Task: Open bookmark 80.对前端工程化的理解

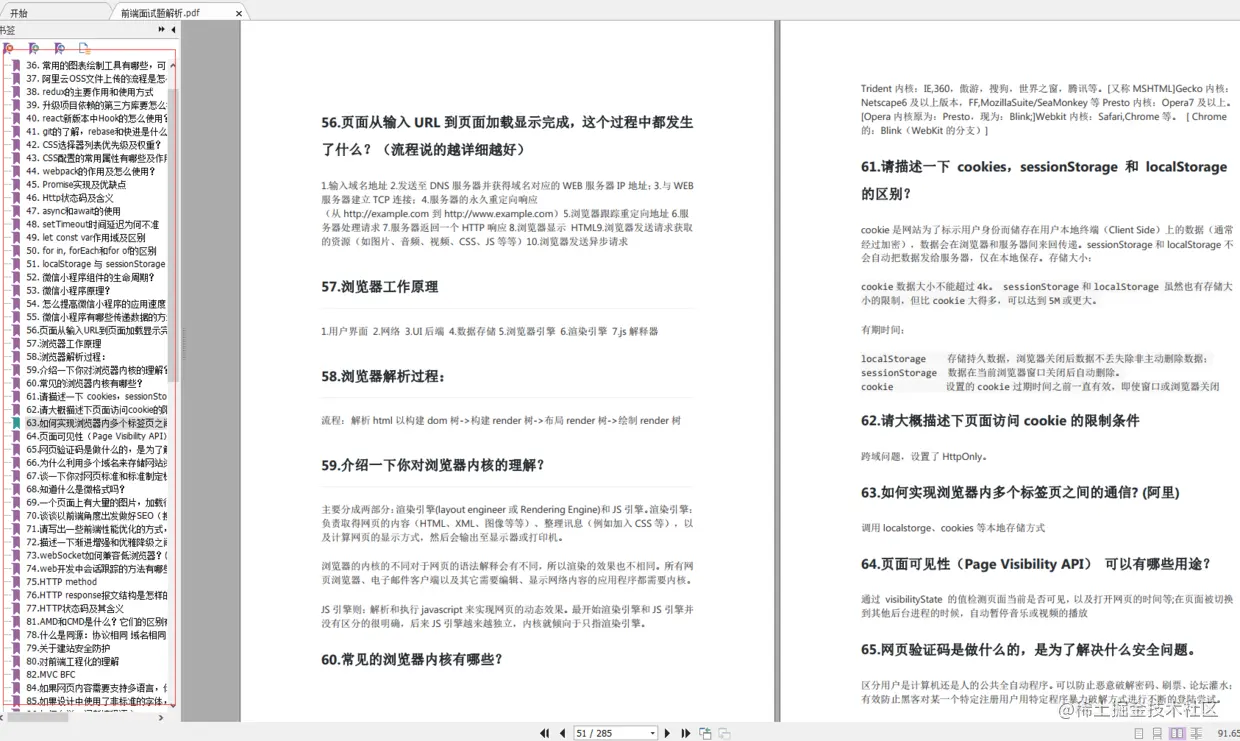Action: 72,661
